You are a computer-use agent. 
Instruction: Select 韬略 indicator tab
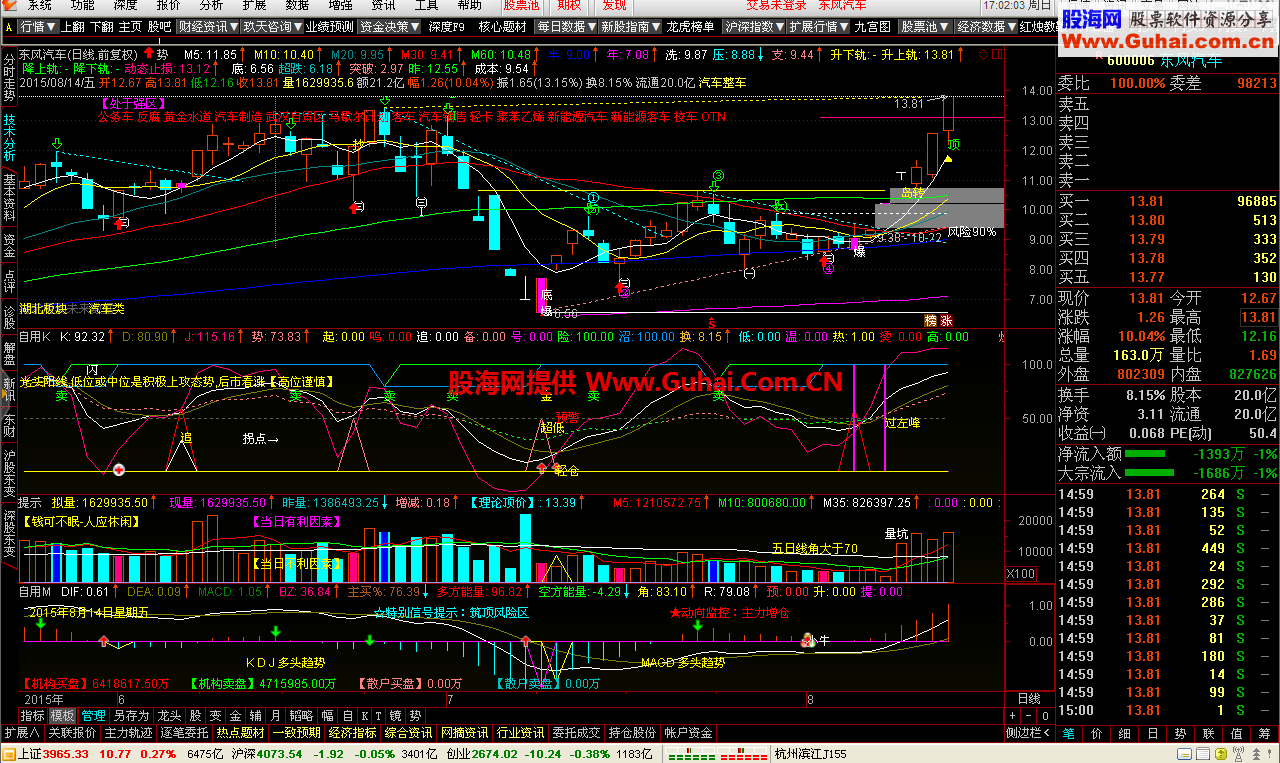[301, 716]
